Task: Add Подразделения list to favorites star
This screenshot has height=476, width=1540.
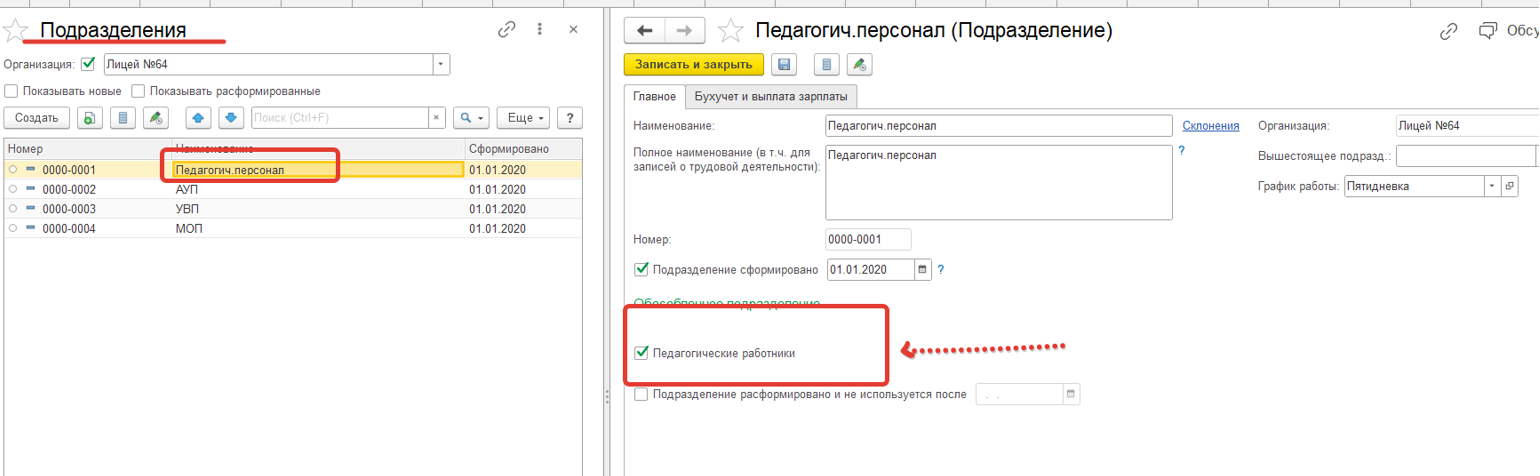Action: point(15,31)
